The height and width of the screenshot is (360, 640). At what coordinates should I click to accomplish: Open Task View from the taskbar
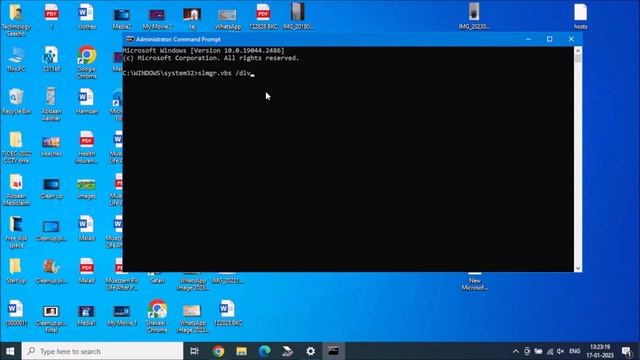[194, 351]
